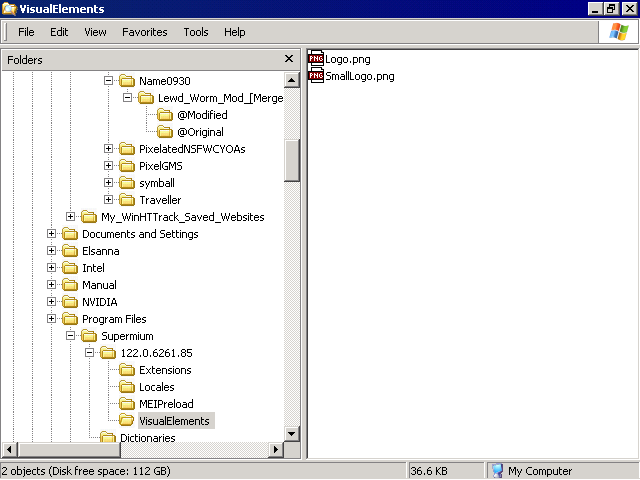Click the Program Files folder icon
This screenshot has height=480, width=640.
click(70, 319)
